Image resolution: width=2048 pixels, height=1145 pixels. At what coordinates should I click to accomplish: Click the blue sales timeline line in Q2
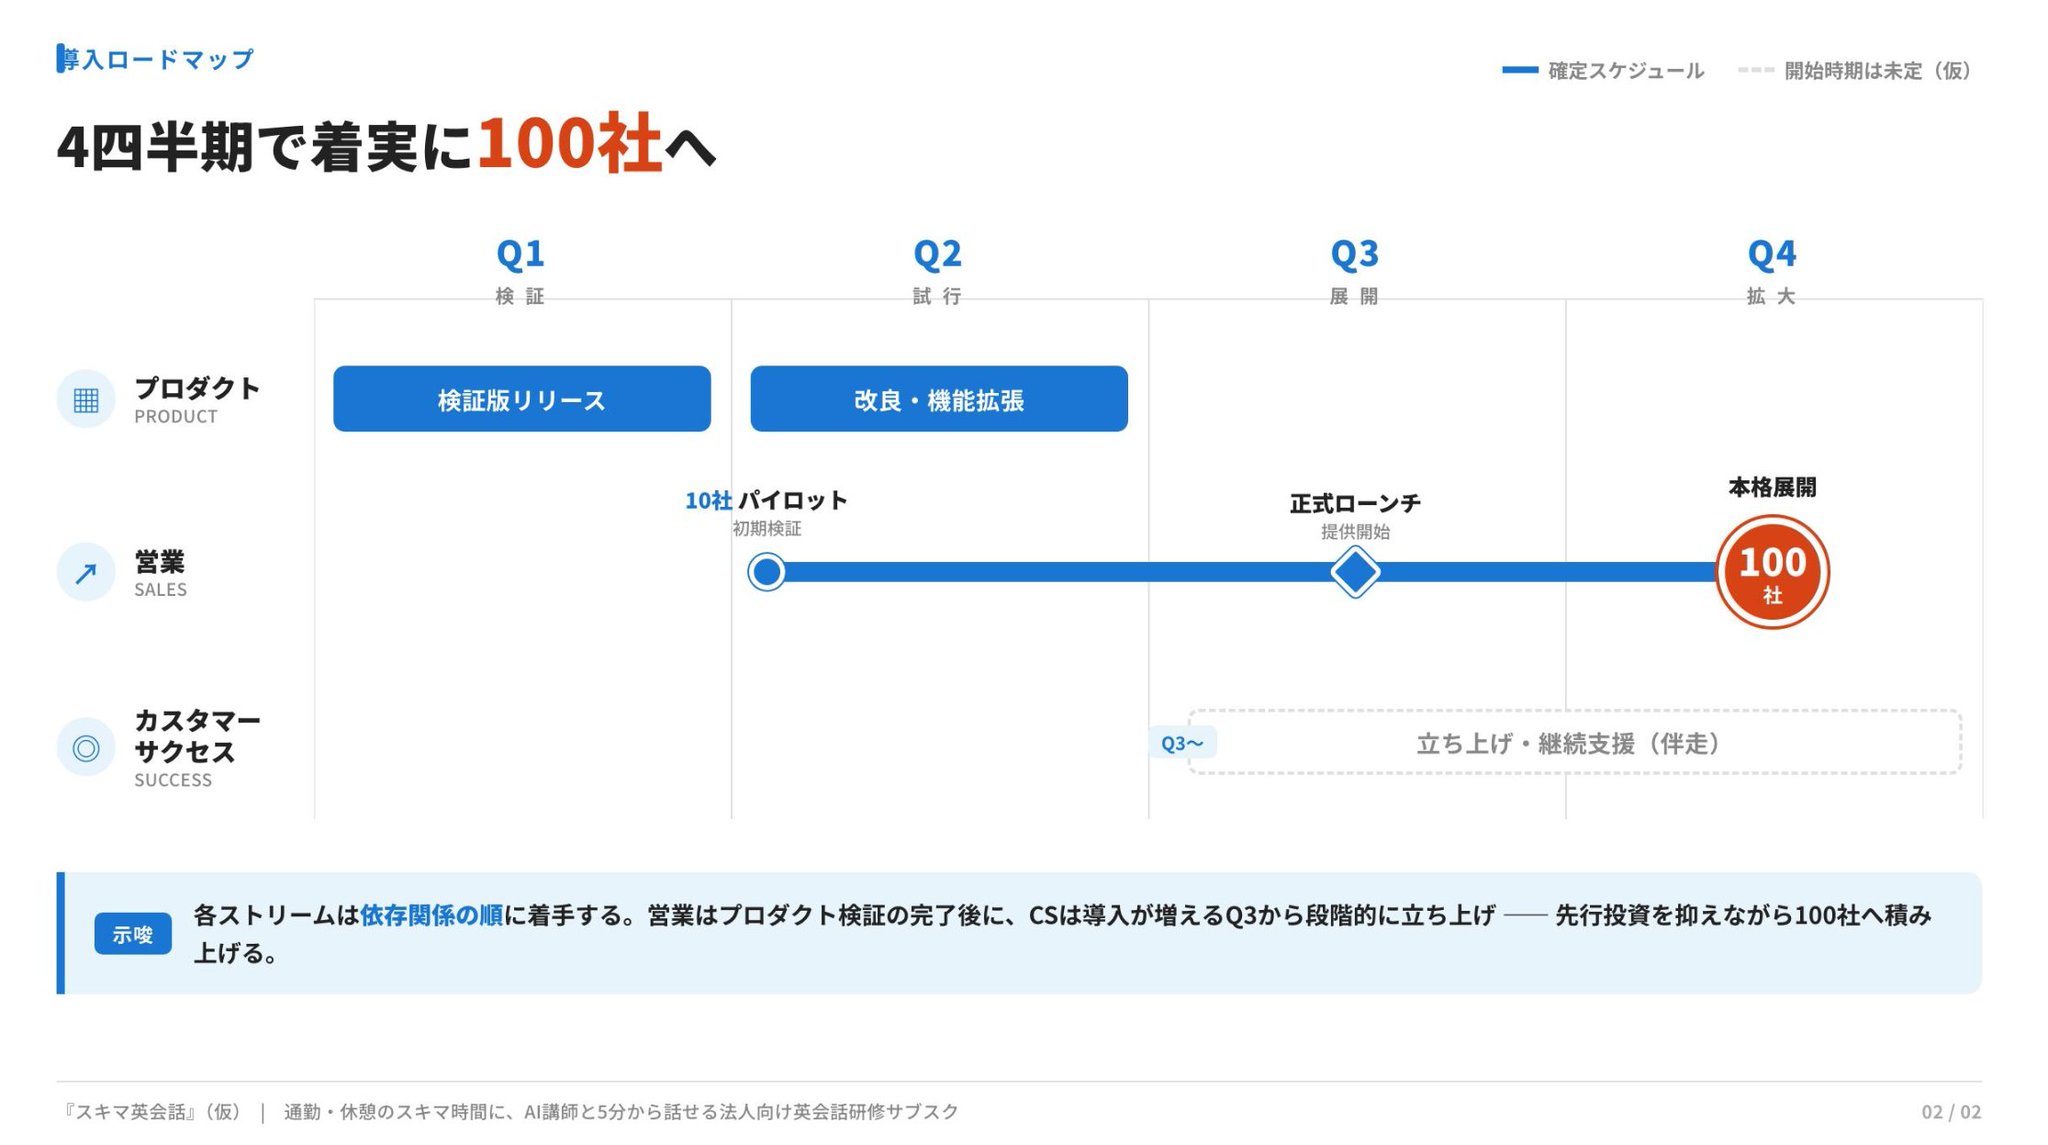point(967,572)
